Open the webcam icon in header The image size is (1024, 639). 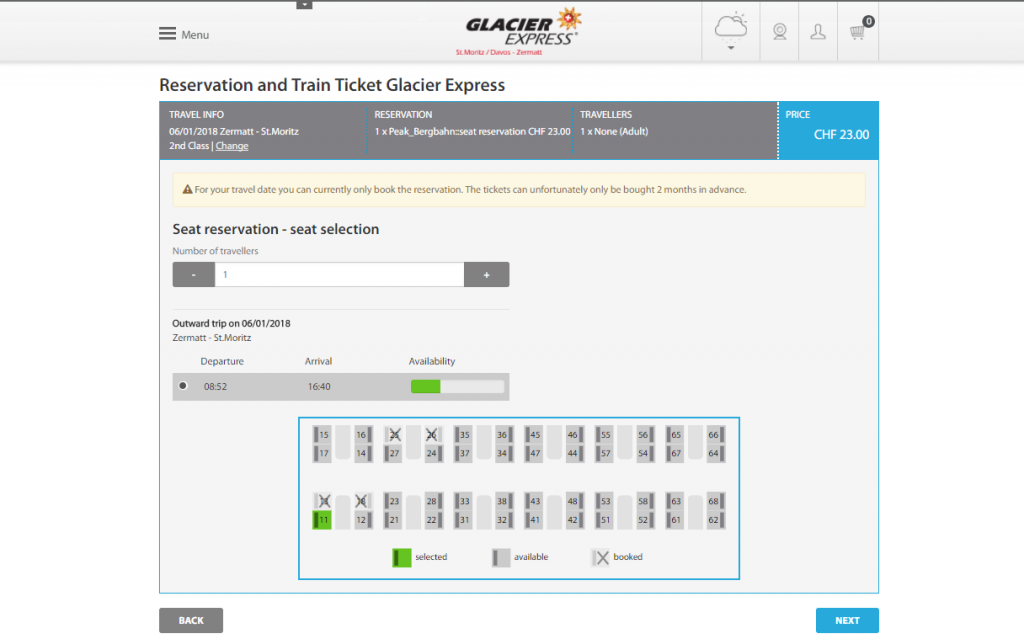tap(779, 31)
